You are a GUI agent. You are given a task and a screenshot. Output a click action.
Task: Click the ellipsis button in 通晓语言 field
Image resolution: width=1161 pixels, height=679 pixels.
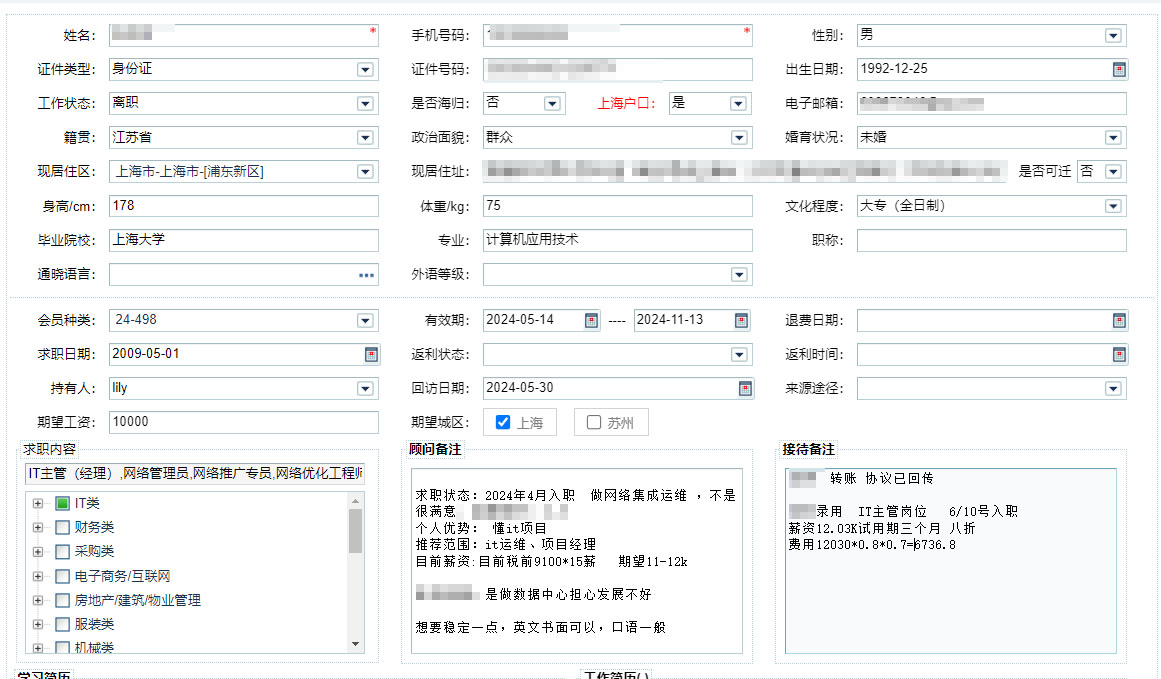coord(366,275)
